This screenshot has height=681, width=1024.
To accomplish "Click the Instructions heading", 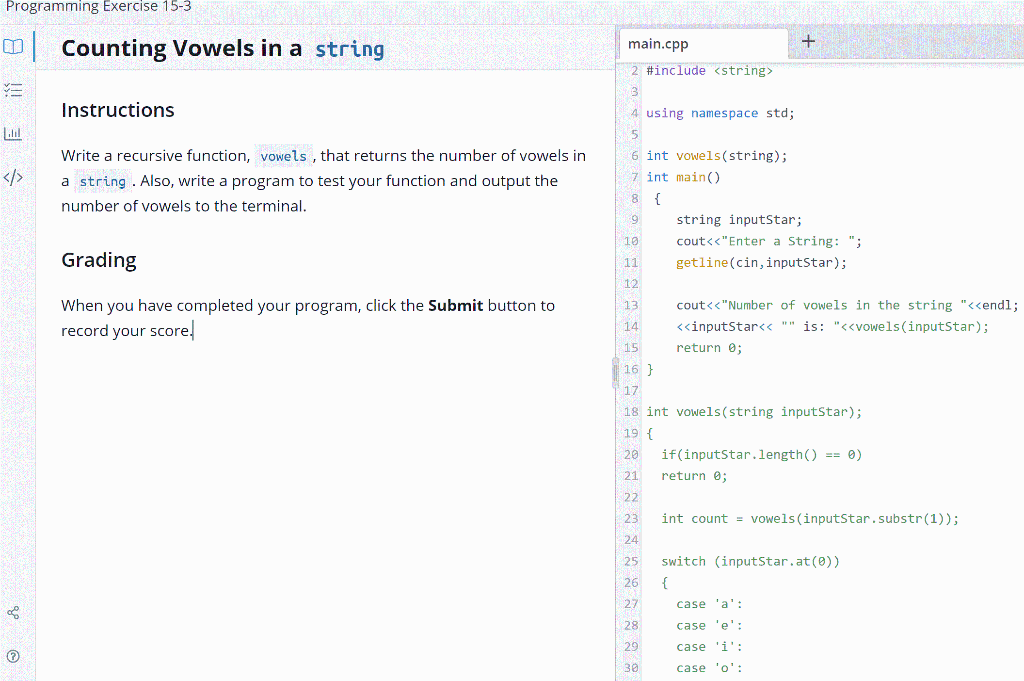I will click(118, 110).
